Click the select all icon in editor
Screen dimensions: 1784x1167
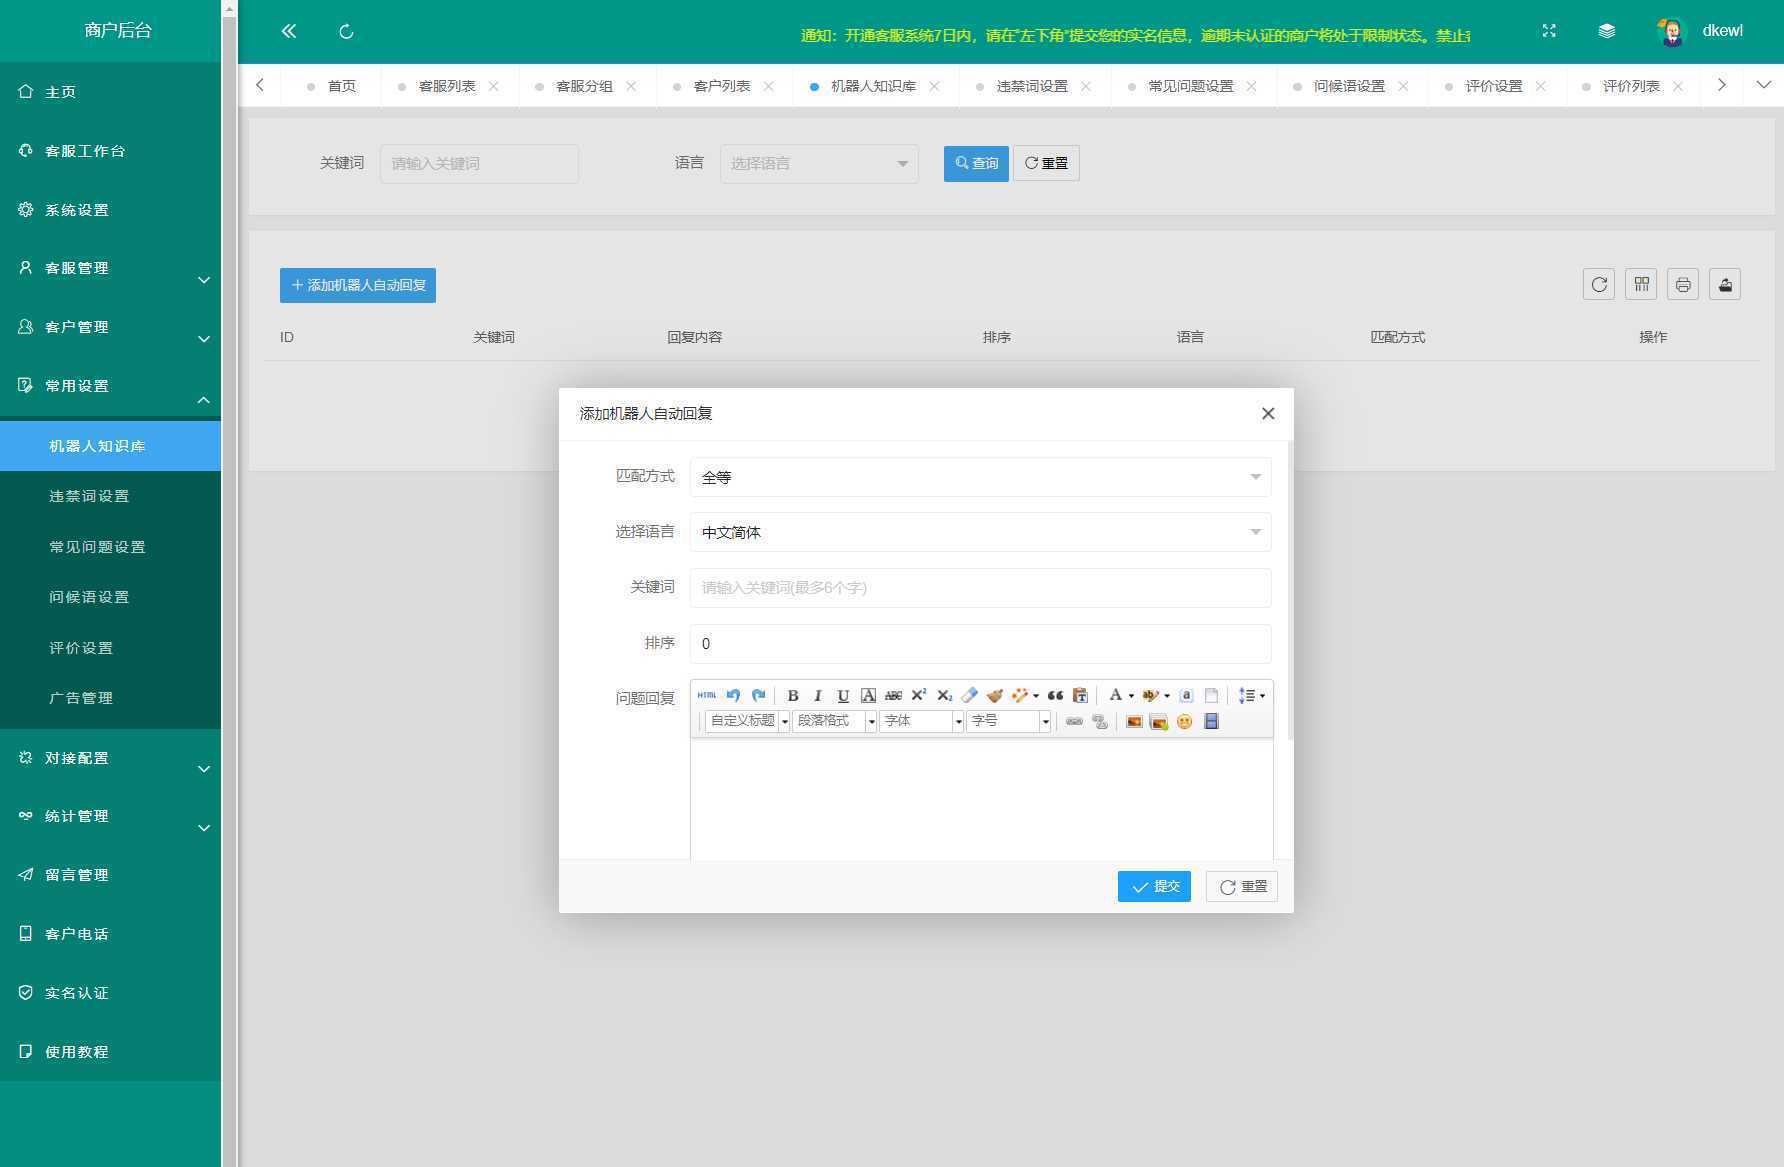[x=1186, y=695]
